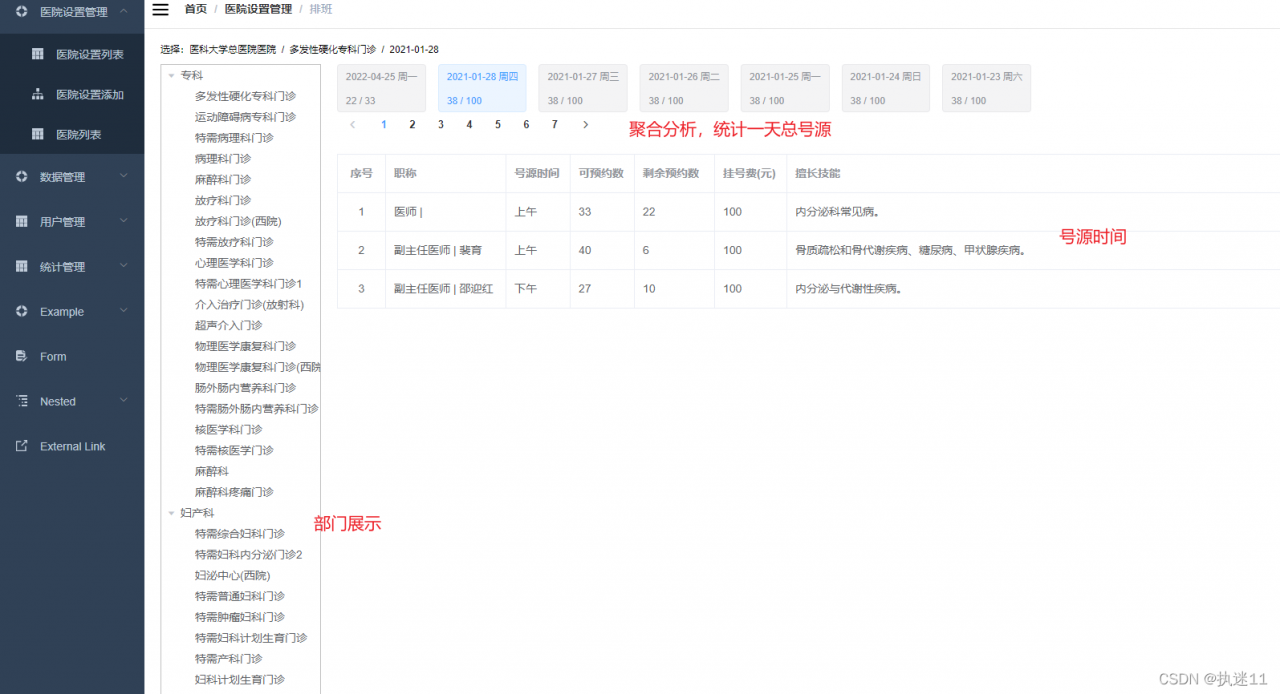Click the Example sidebar icon
Viewport: 1280px width, 694px height.
[24, 311]
